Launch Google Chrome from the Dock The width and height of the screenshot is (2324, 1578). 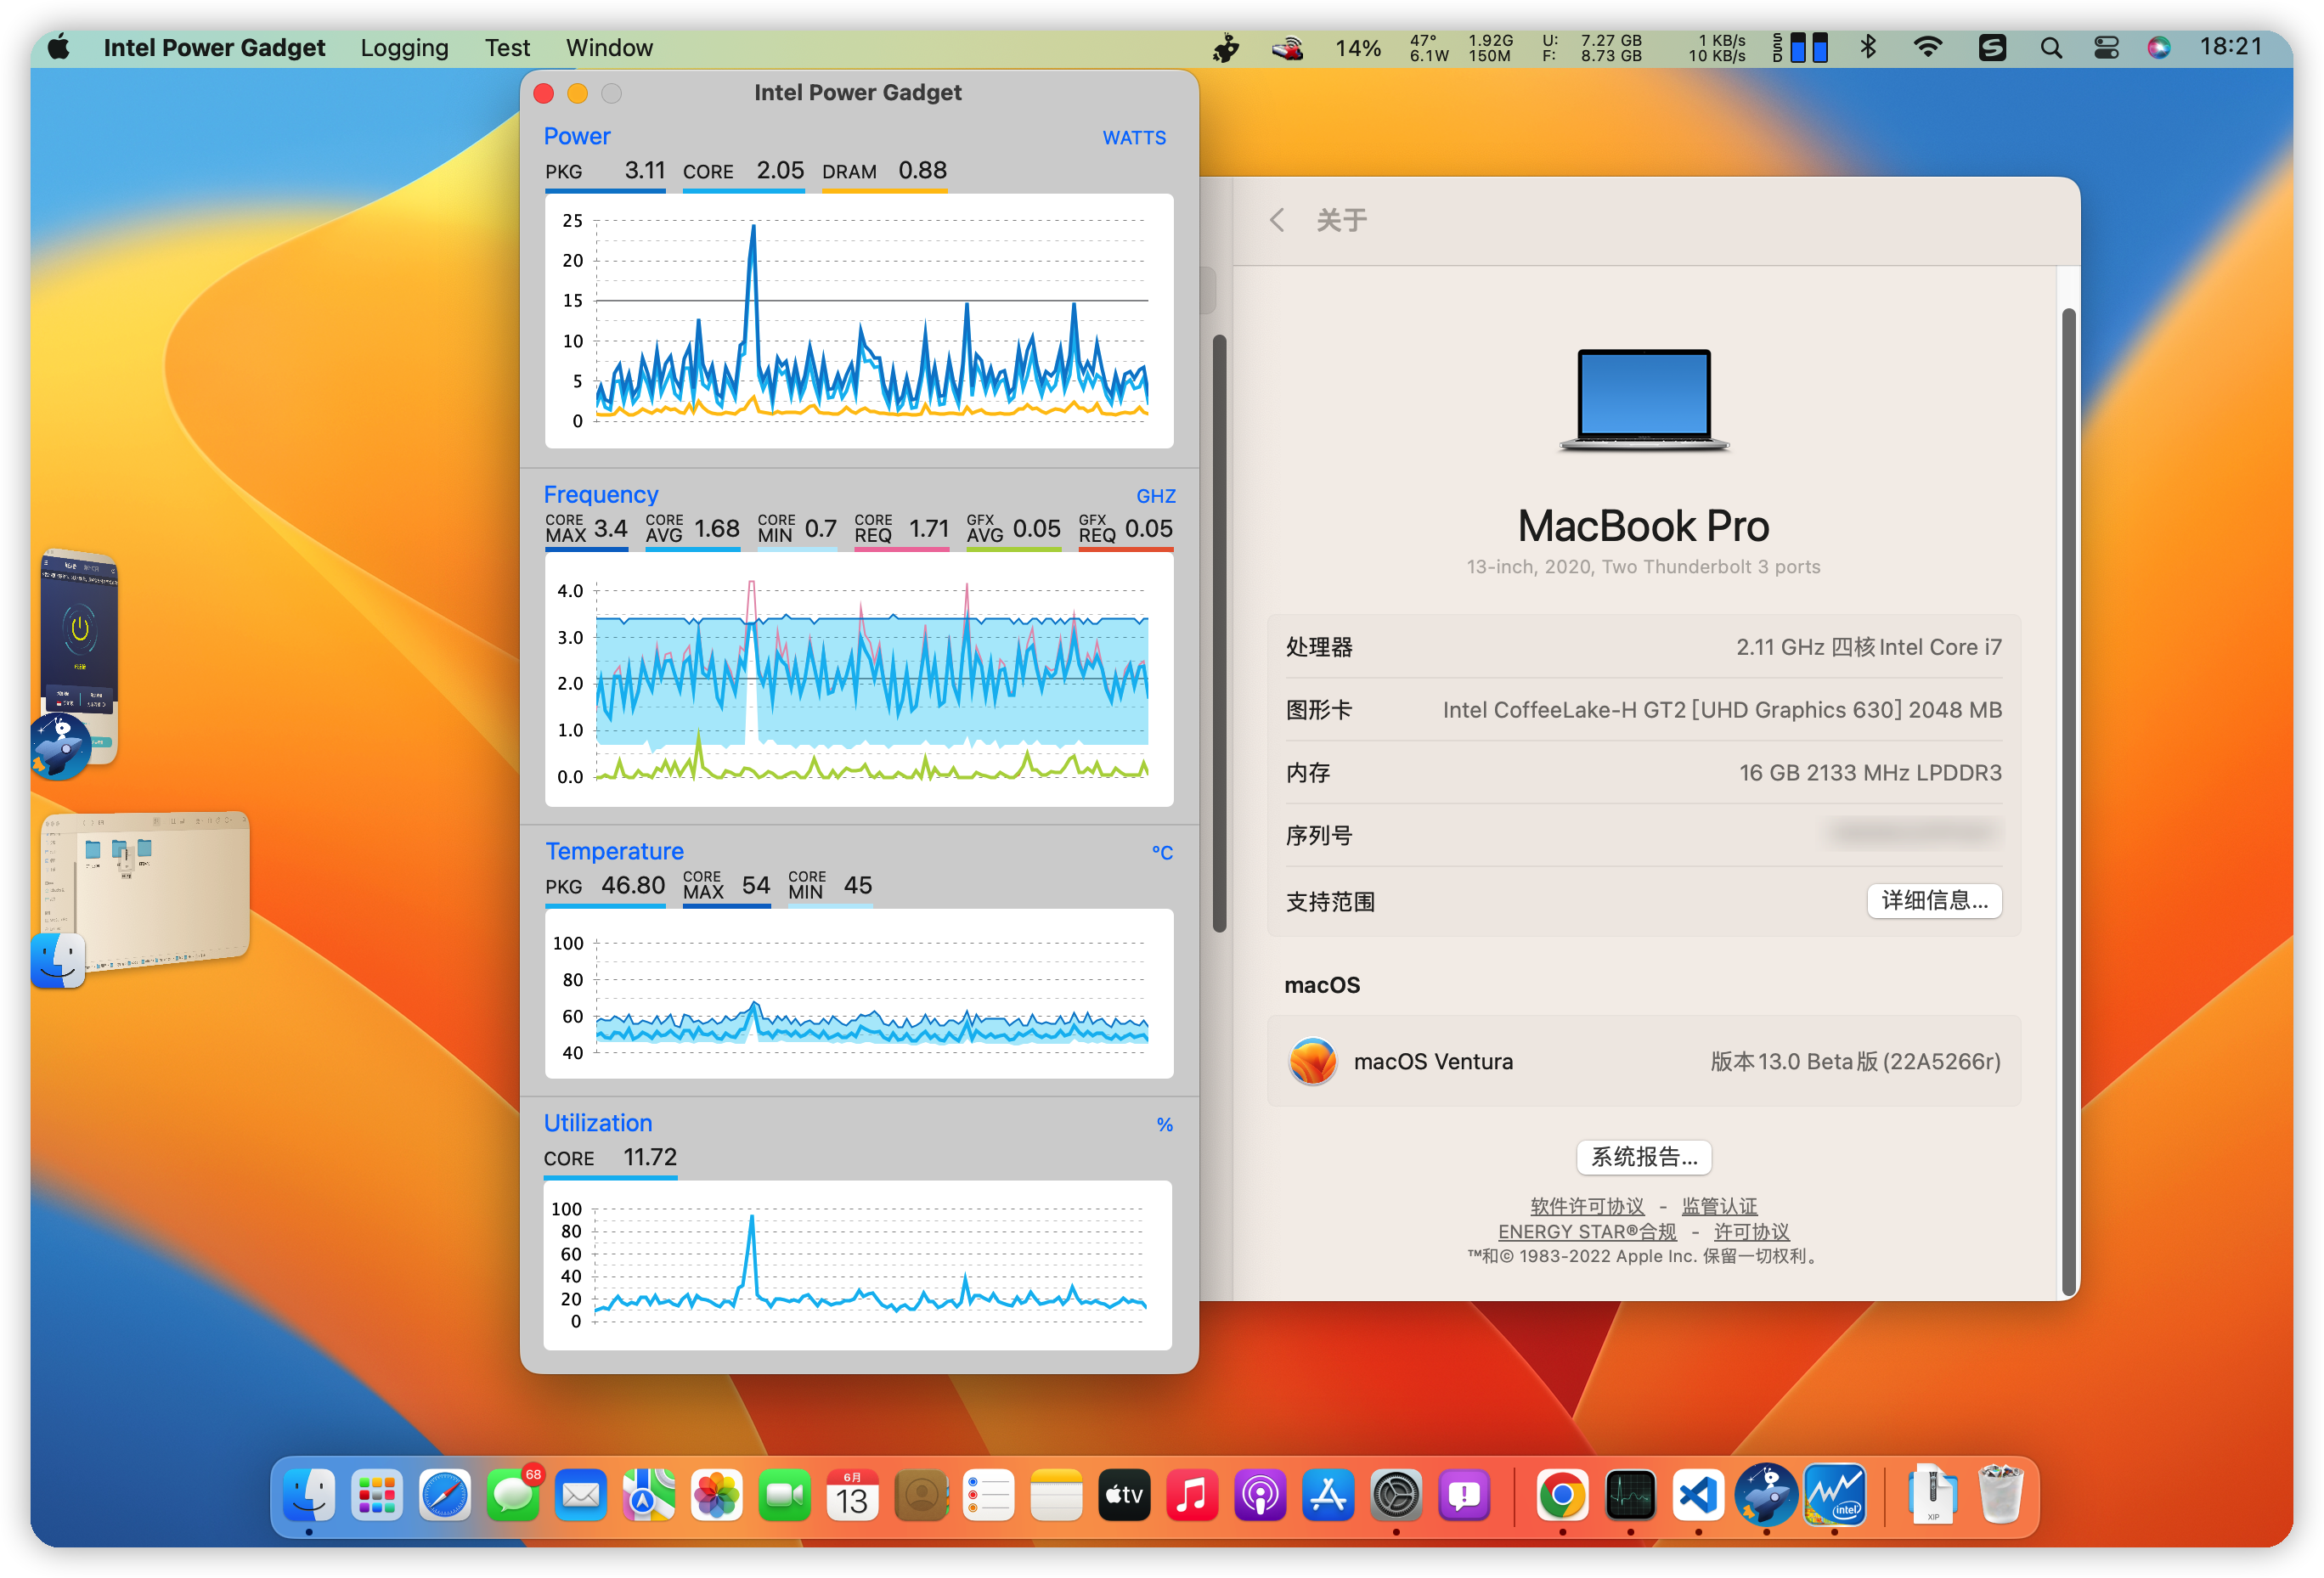tap(1562, 1495)
